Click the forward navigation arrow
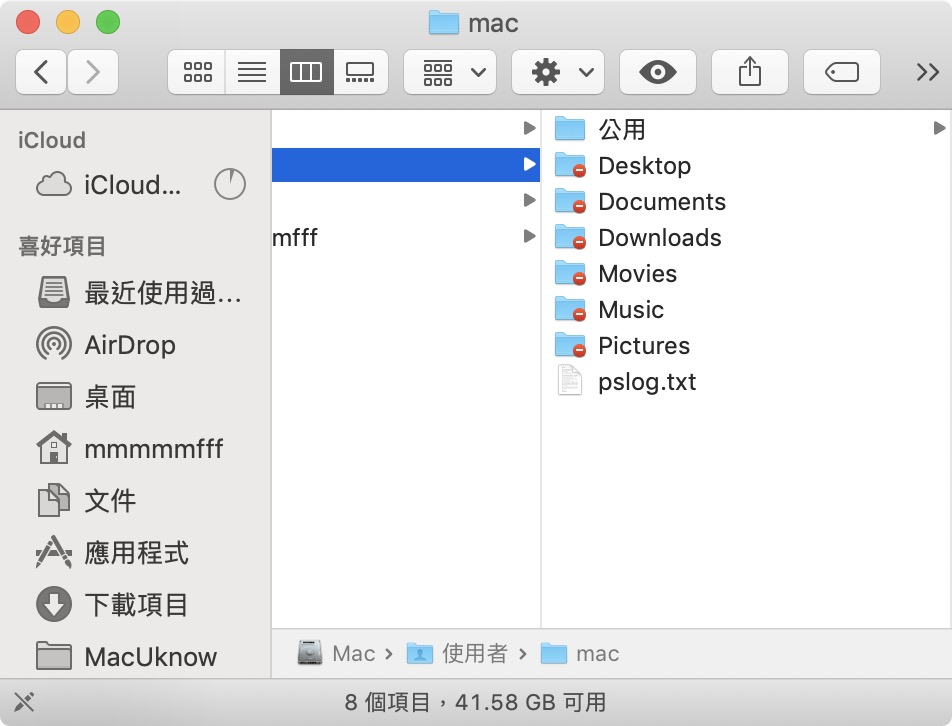 (x=93, y=72)
